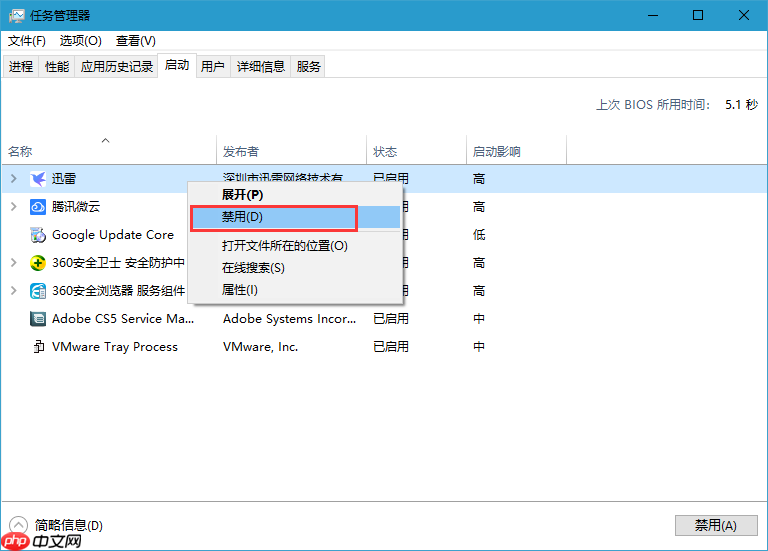
Task: Expand the 腾讯微云 startup entry
Action: (x=14, y=207)
